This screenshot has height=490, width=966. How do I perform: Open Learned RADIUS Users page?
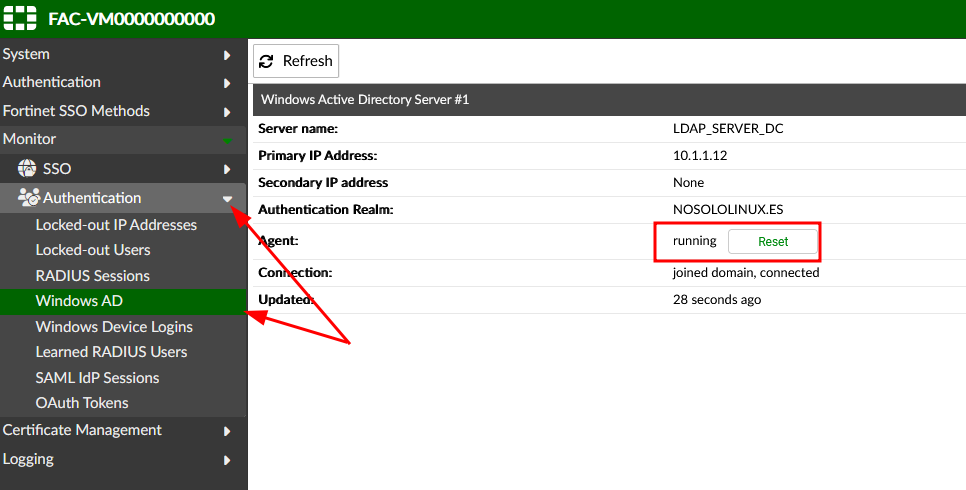pos(111,352)
